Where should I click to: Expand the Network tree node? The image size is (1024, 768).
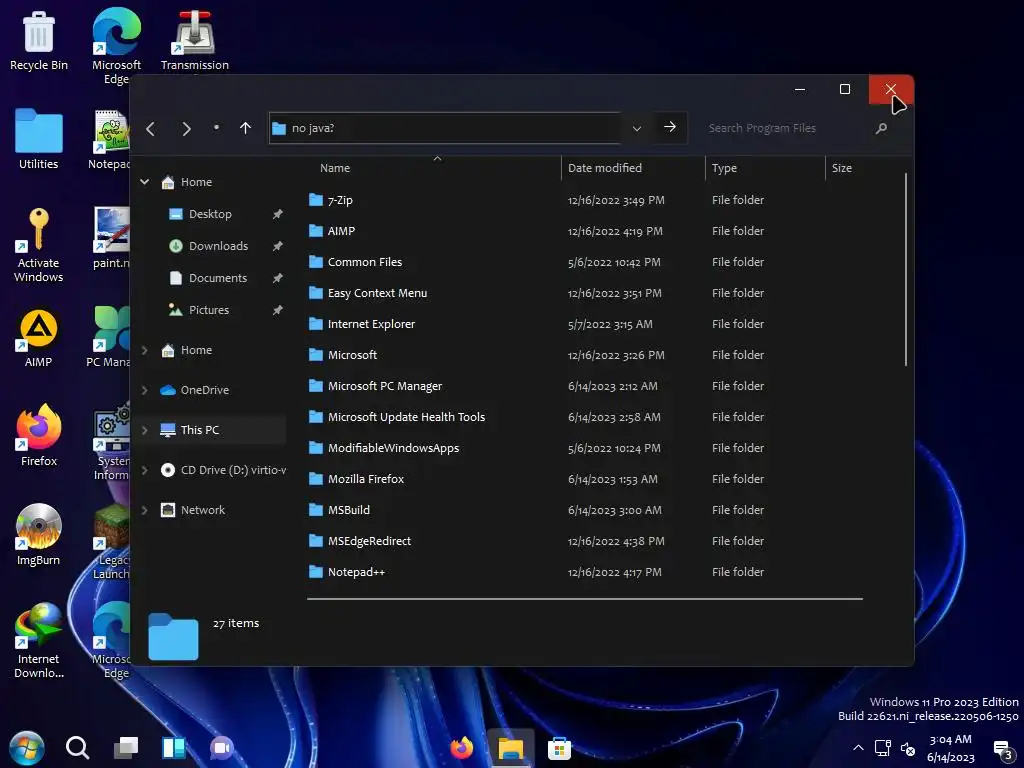(x=145, y=510)
